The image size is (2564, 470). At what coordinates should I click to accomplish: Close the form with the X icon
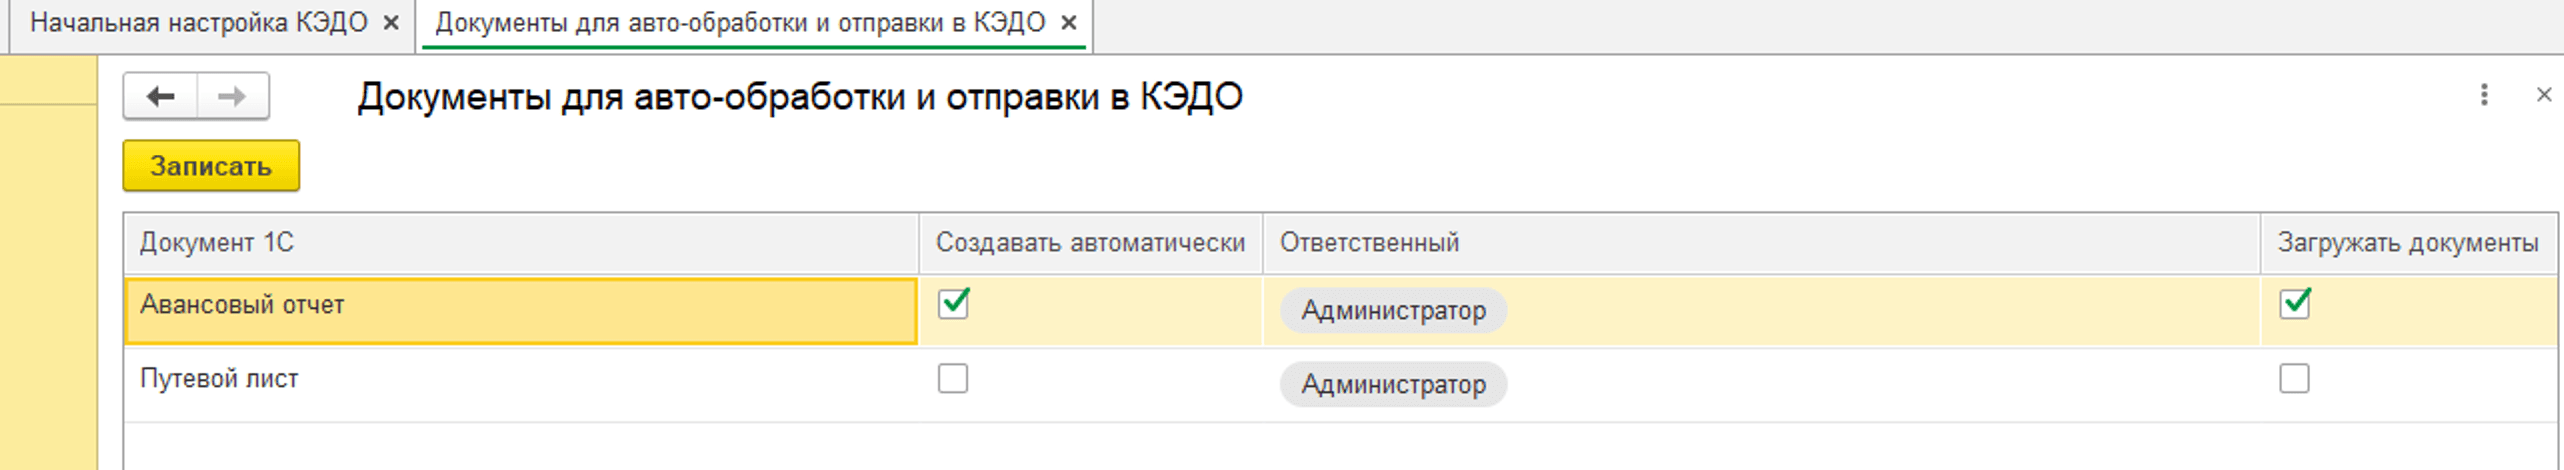pyautogui.click(x=2544, y=95)
